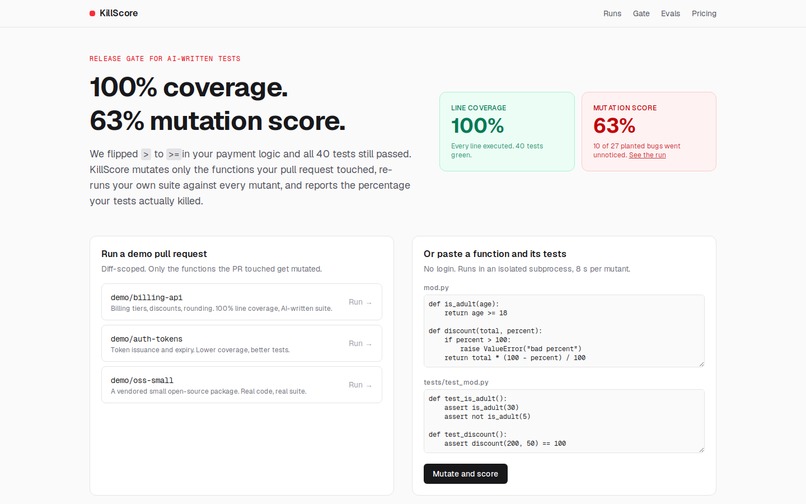This screenshot has height=504, width=806.
Task: Click the 'Every line executed. 40 tests green.' text
Action: point(497,150)
